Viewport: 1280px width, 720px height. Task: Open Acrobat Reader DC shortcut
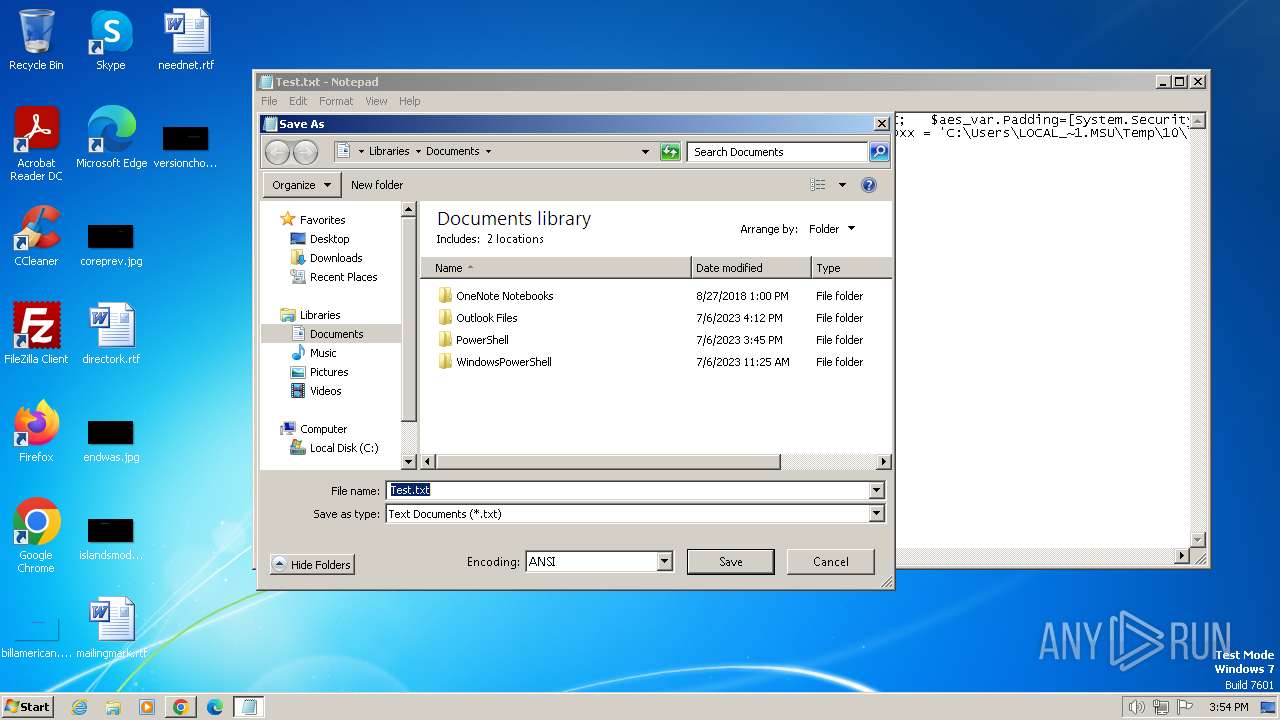click(x=36, y=144)
